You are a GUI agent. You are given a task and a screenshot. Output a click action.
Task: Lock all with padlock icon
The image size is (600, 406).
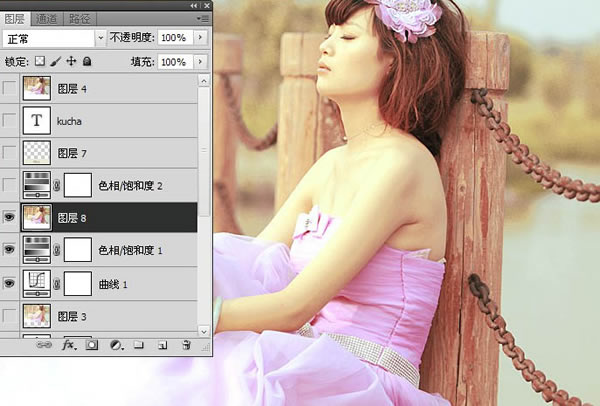(87, 61)
